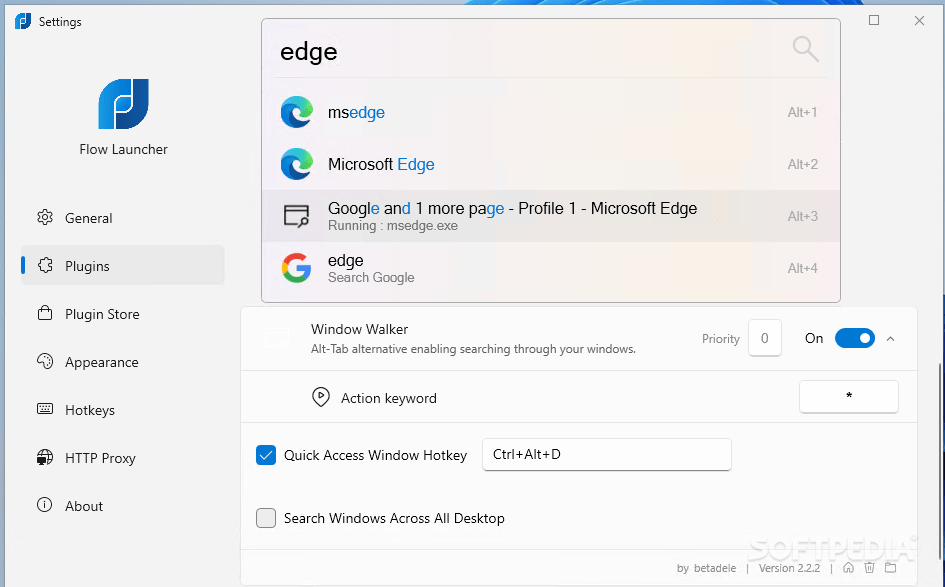Click the Alt+1 shortcut label
945x587 pixels.
[802, 112]
